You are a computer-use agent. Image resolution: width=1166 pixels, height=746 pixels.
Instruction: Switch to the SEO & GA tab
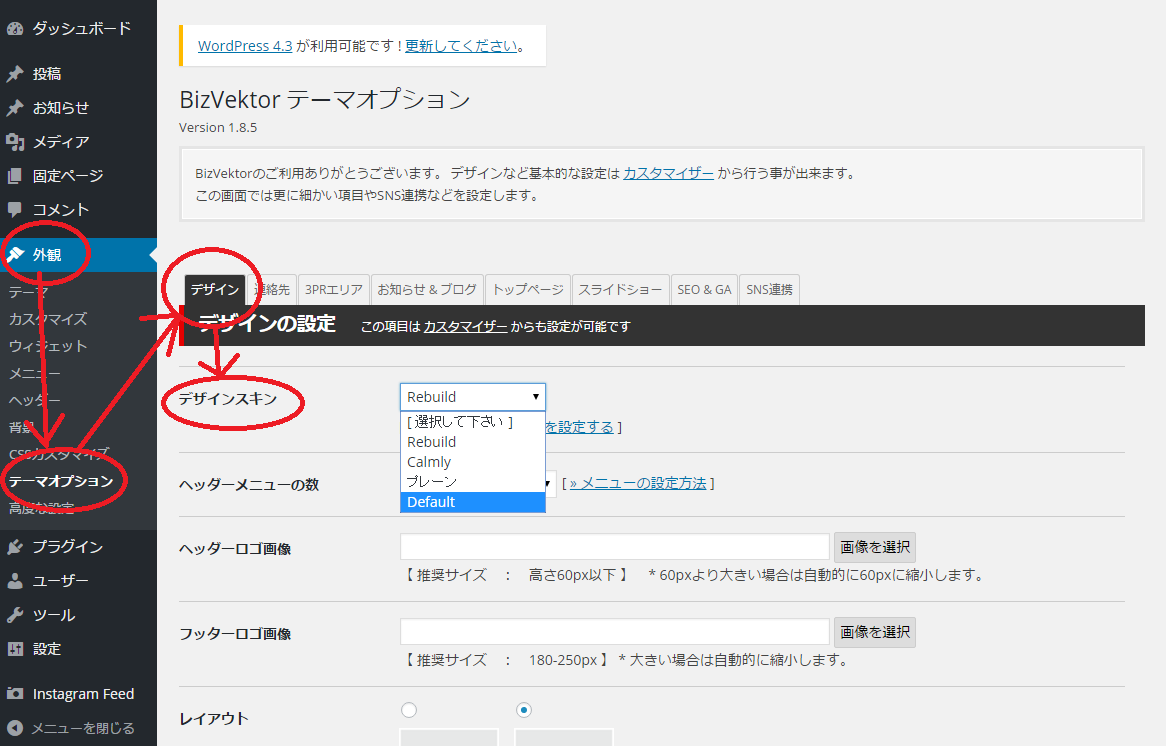[x=704, y=289]
